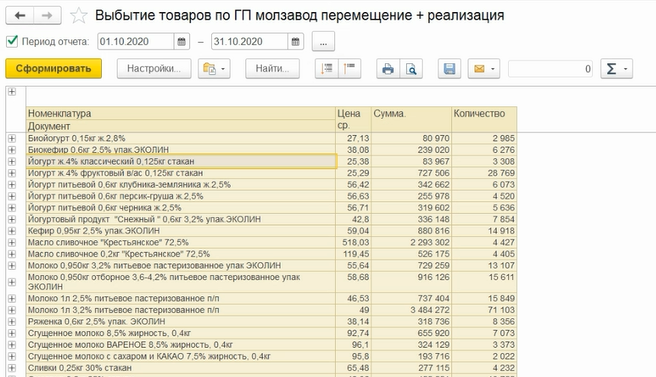
Task: Expand Сливки 0,25кг 30% стакан row
Action: (12, 368)
